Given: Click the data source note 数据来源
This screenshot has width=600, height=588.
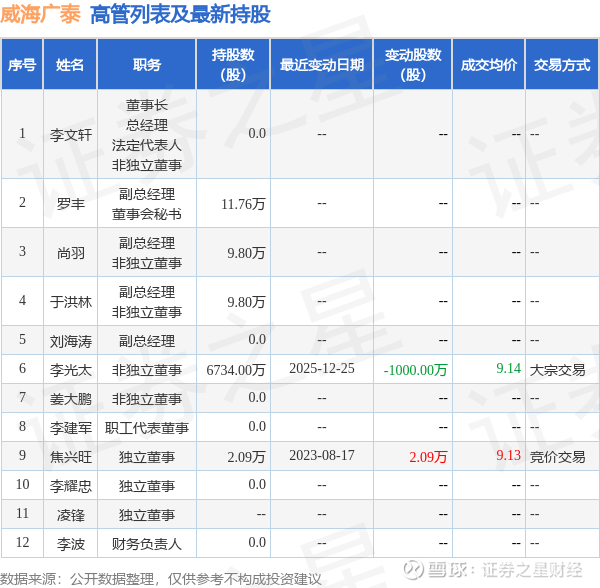Looking at the screenshot, I should click(x=161, y=579).
